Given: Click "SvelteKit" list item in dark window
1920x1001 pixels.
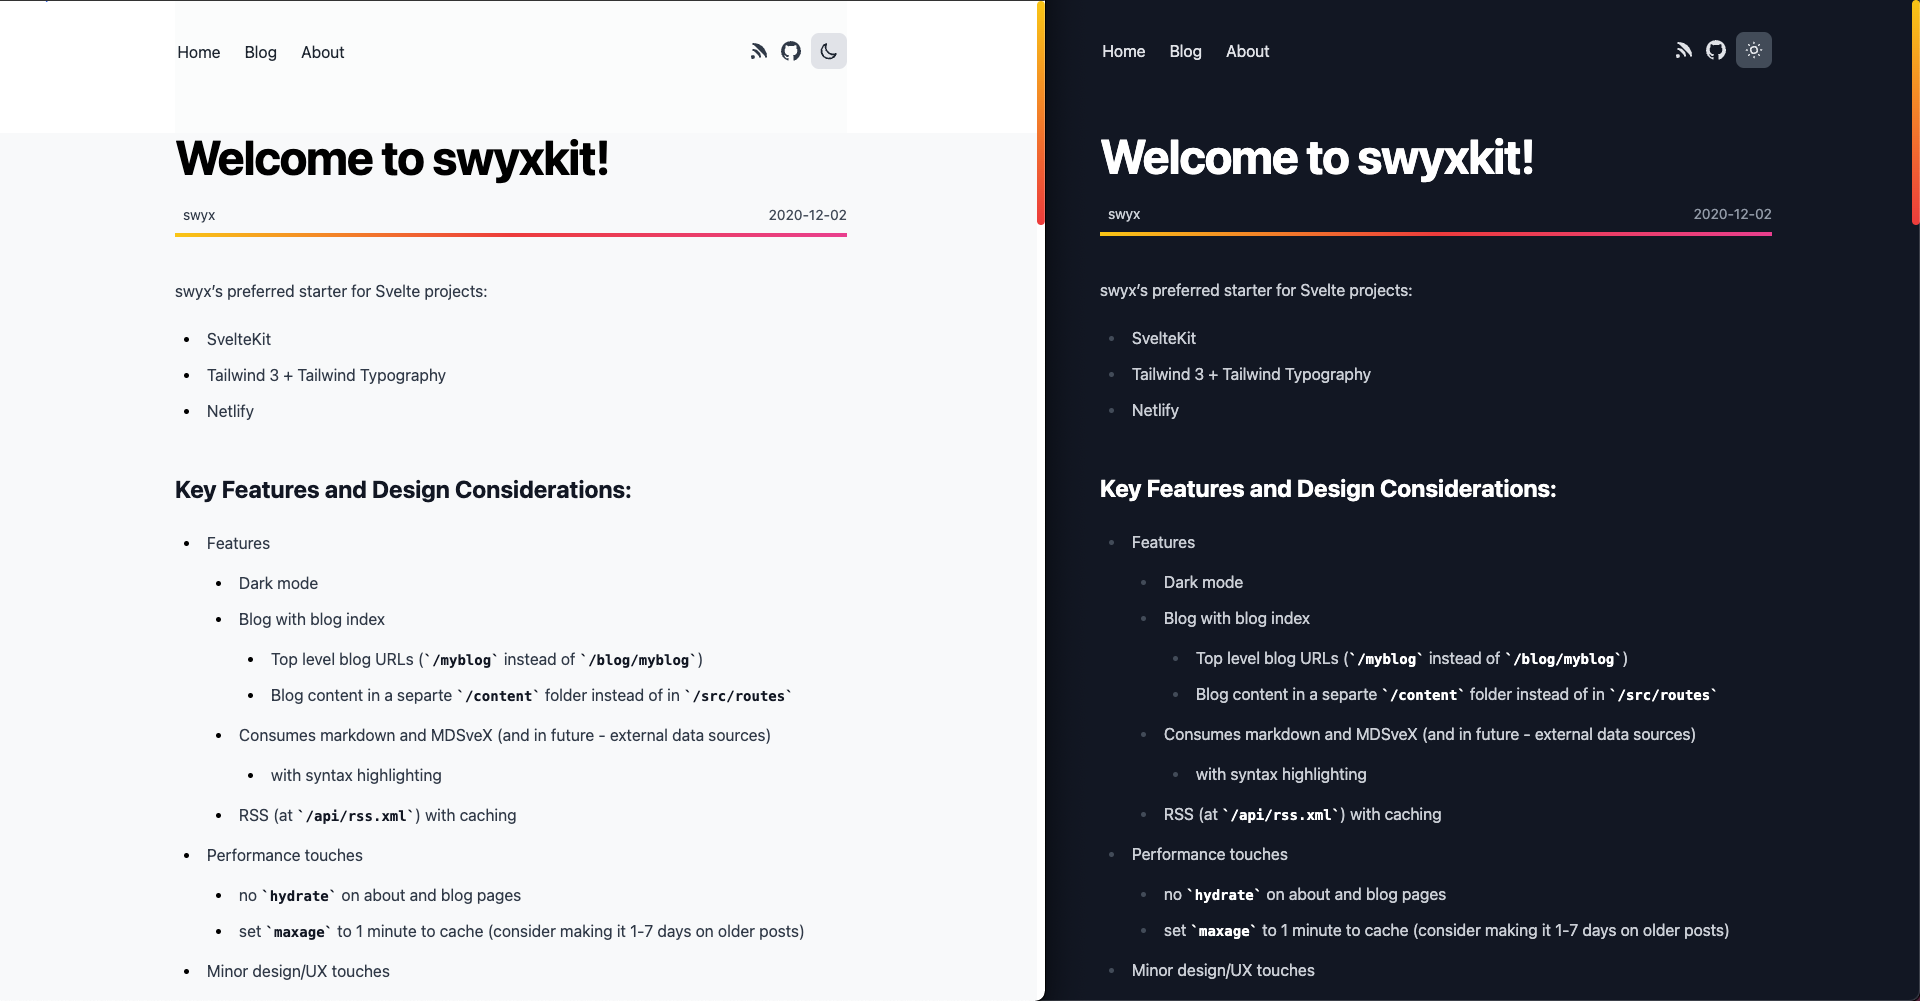Looking at the screenshot, I should click(1164, 338).
